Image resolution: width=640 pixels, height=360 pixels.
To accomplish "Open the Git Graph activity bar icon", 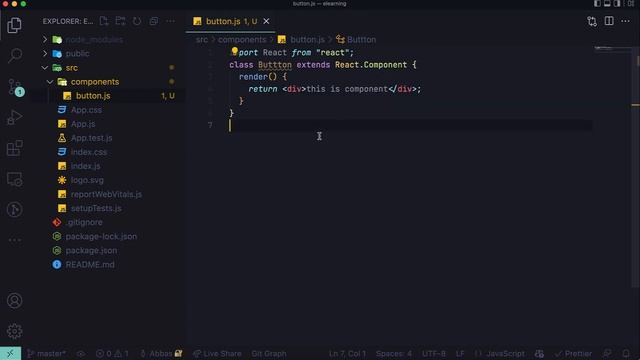I will click(15, 209).
